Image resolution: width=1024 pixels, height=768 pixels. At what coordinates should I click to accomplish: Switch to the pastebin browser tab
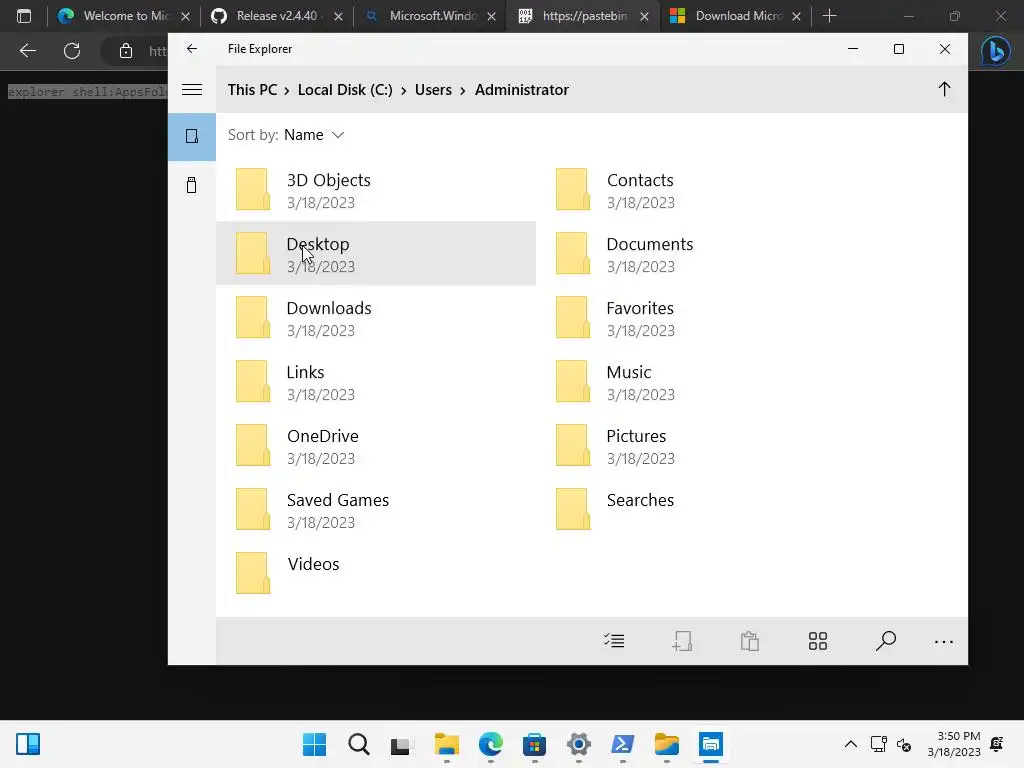[583, 16]
